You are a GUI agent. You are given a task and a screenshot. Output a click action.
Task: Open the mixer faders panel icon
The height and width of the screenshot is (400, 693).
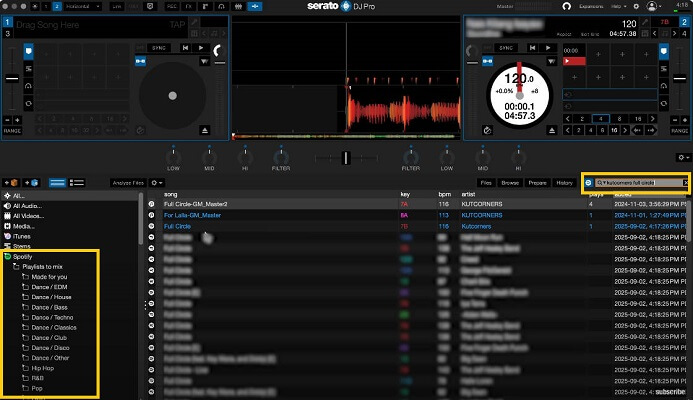(x=238, y=6)
